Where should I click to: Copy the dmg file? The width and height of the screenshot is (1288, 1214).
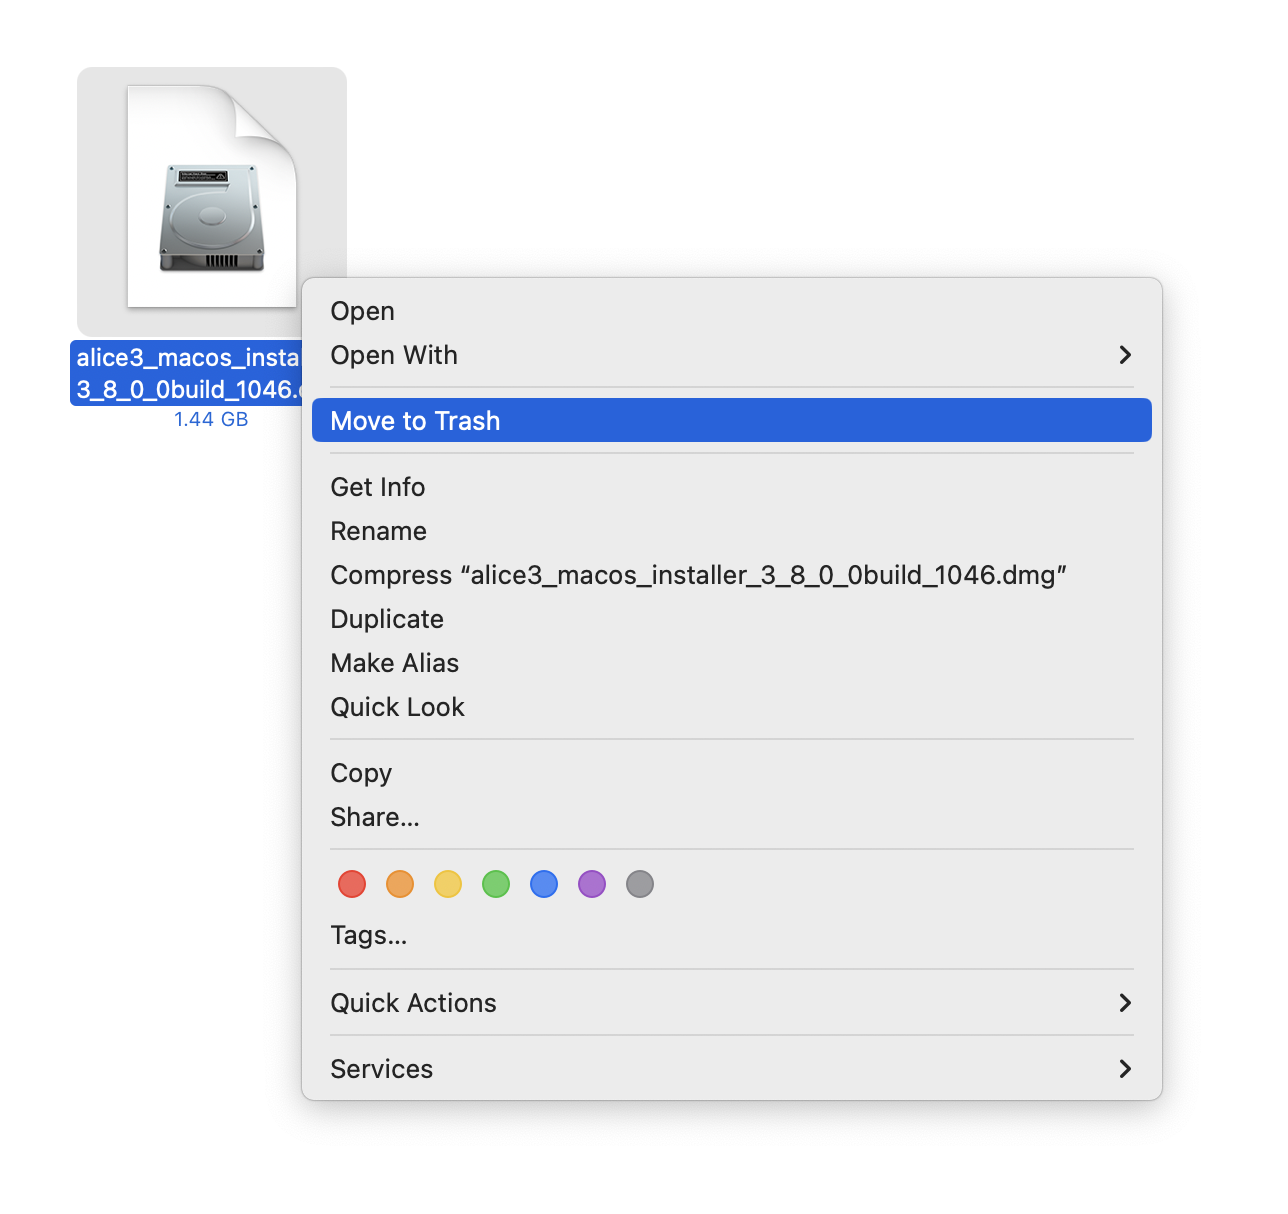361,773
